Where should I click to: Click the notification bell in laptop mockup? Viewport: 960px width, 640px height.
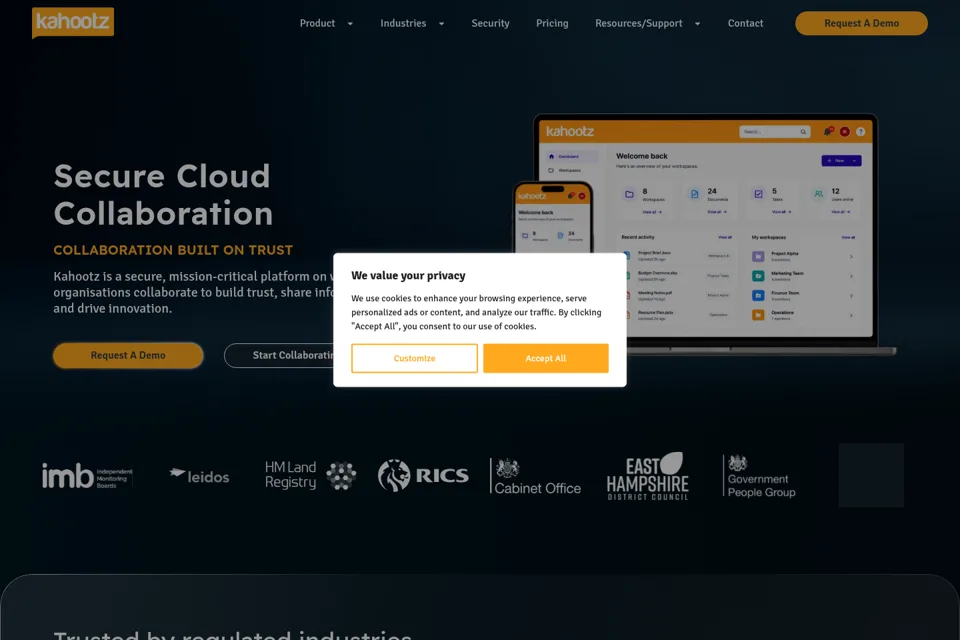828,131
